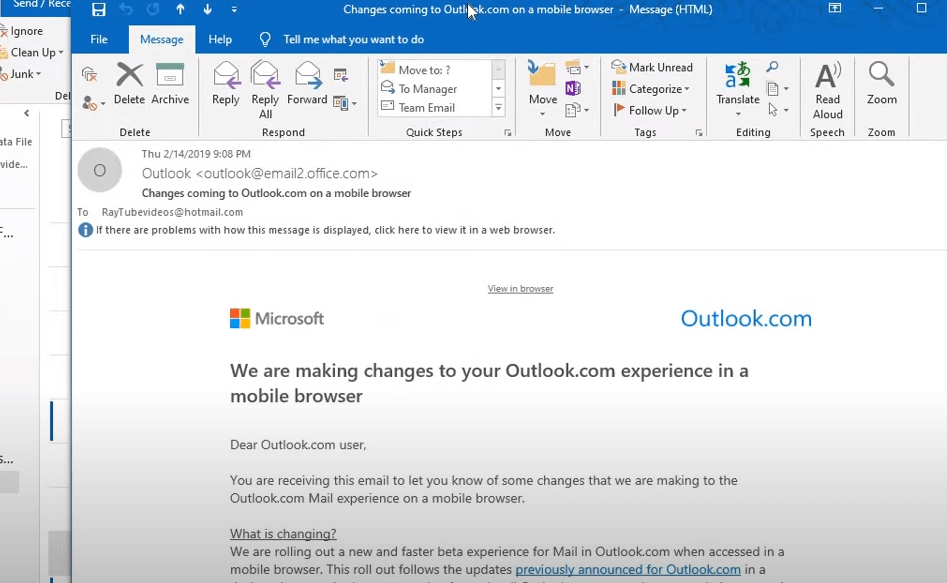Toggle Mark Unread on this email

point(652,66)
